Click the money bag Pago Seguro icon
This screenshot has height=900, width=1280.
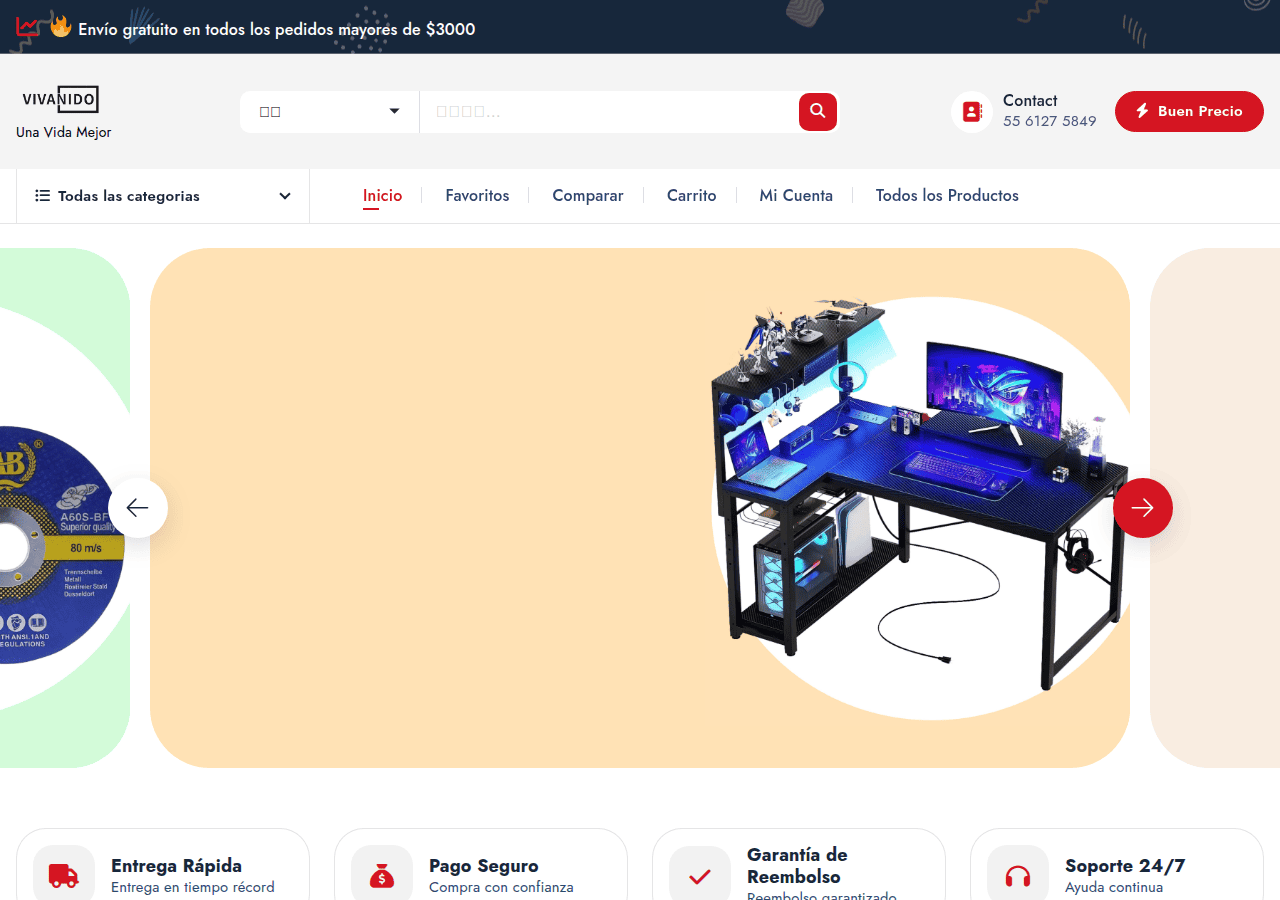[382, 877]
